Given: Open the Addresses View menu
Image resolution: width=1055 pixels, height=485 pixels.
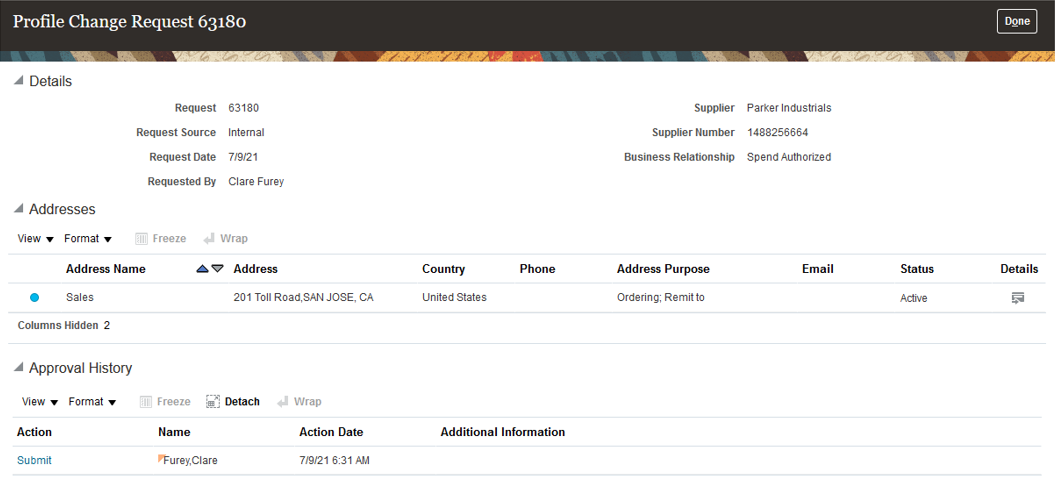Looking at the screenshot, I should coord(36,239).
